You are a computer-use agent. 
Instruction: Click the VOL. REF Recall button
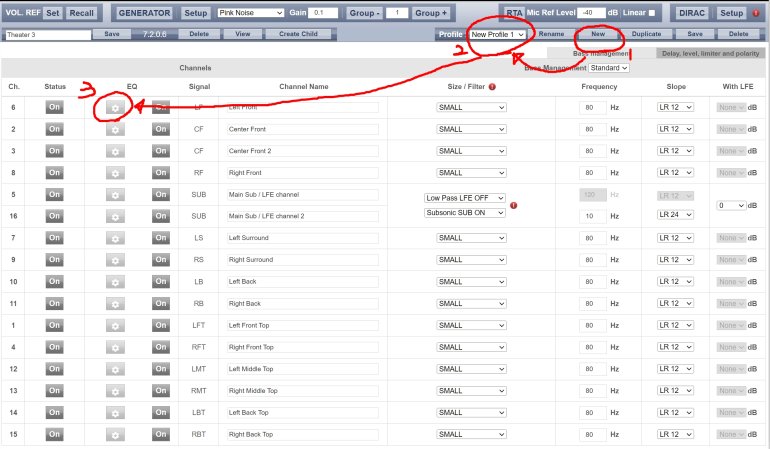click(82, 13)
